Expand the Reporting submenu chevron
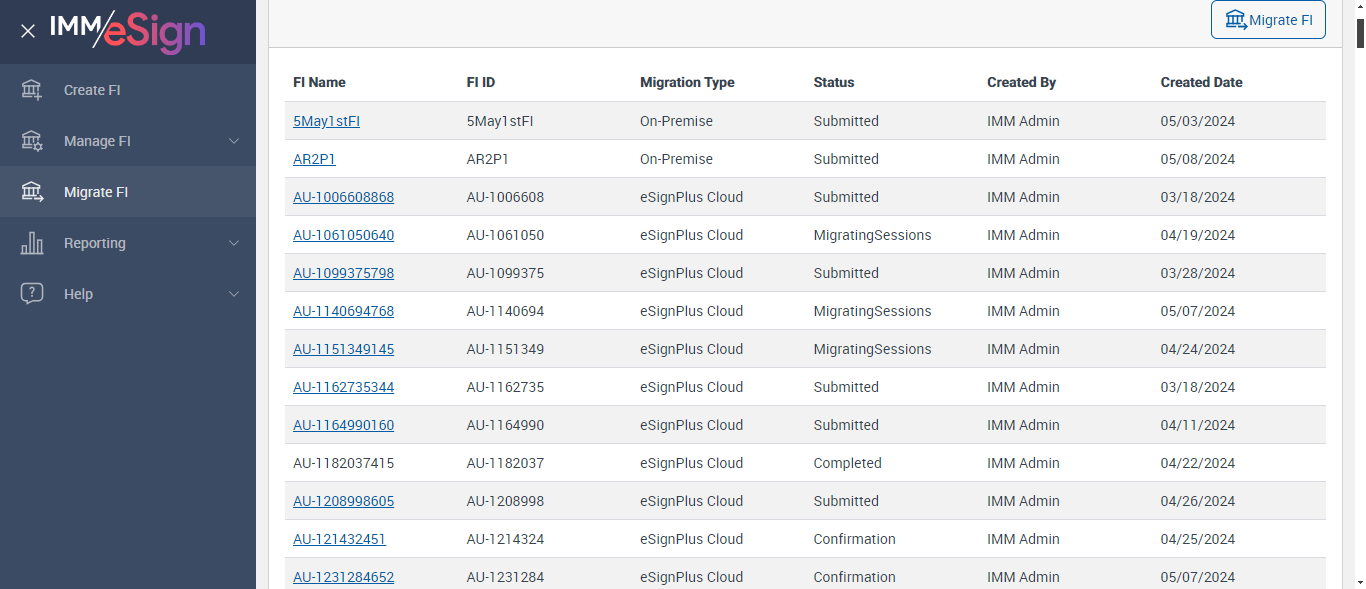This screenshot has width=1366, height=589. click(x=234, y=243)
